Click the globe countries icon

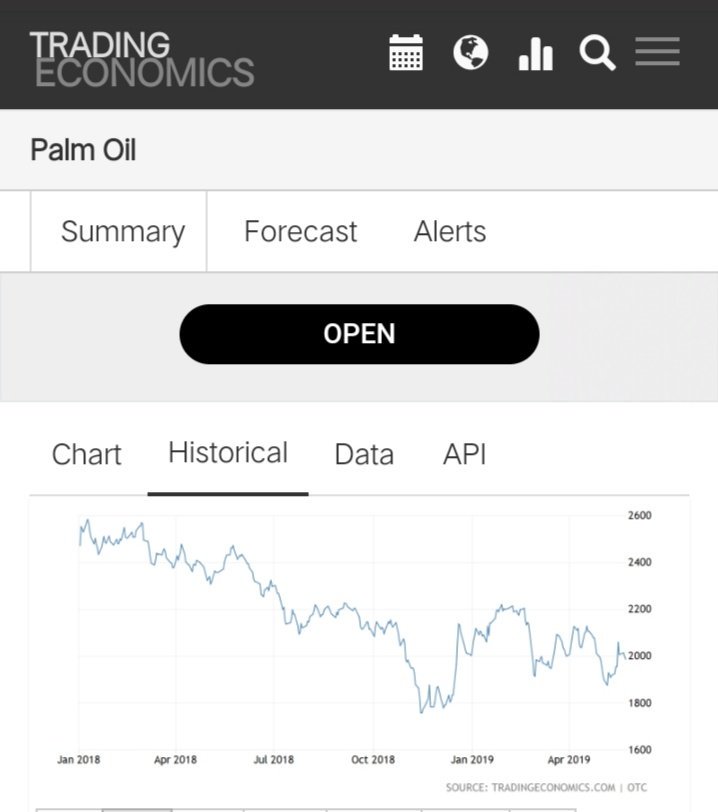coord(470,52)
